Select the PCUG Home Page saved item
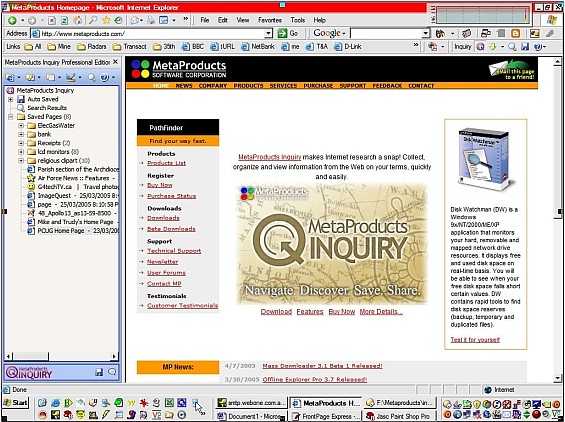 (x=74, y=231)
